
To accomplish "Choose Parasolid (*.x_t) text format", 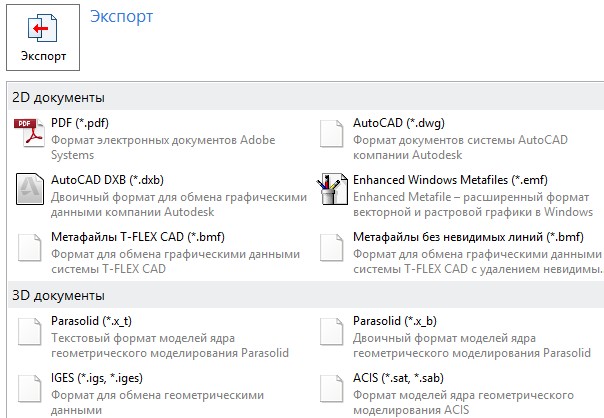I will click(91, 321).
